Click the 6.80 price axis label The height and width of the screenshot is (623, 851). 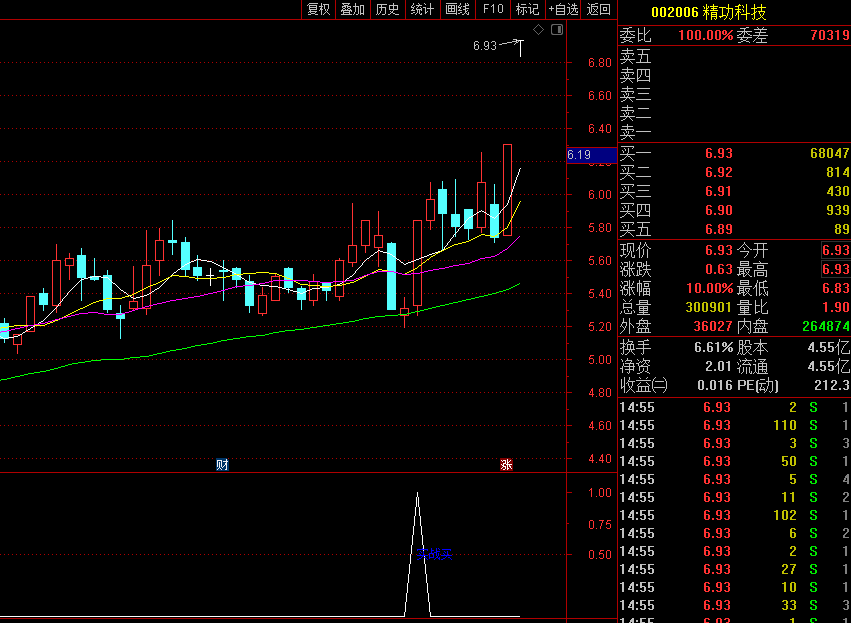coord(600,62)
